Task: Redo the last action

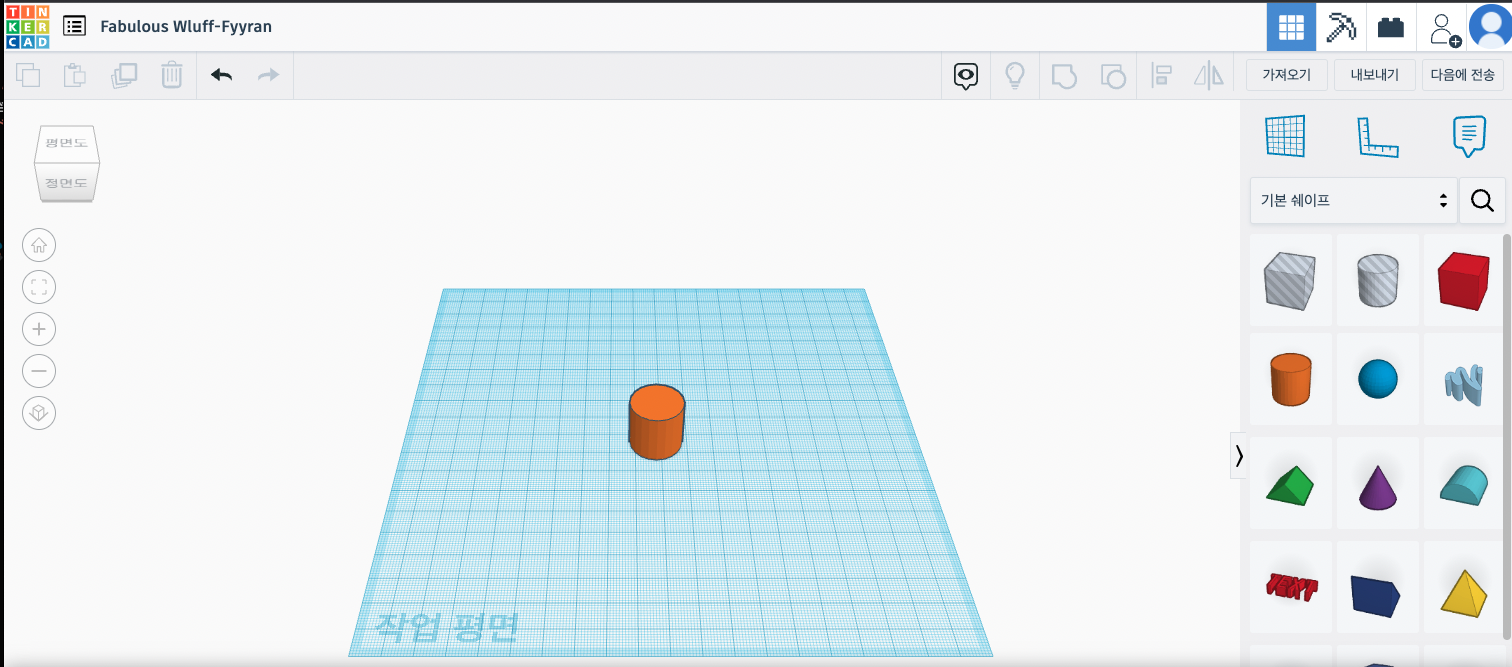Action: 268,75
